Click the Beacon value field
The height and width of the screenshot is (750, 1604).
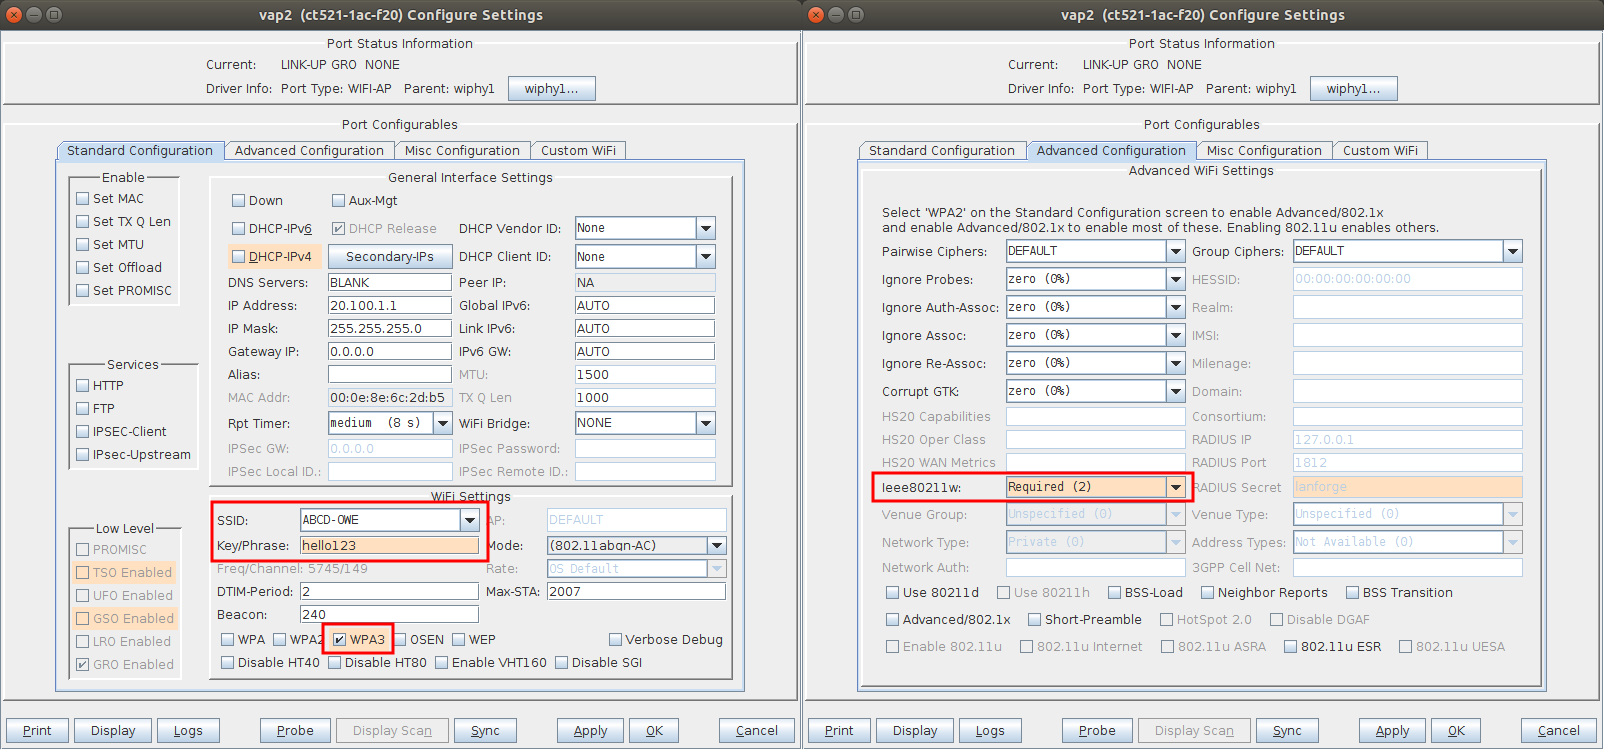click(x=389, y=614)
